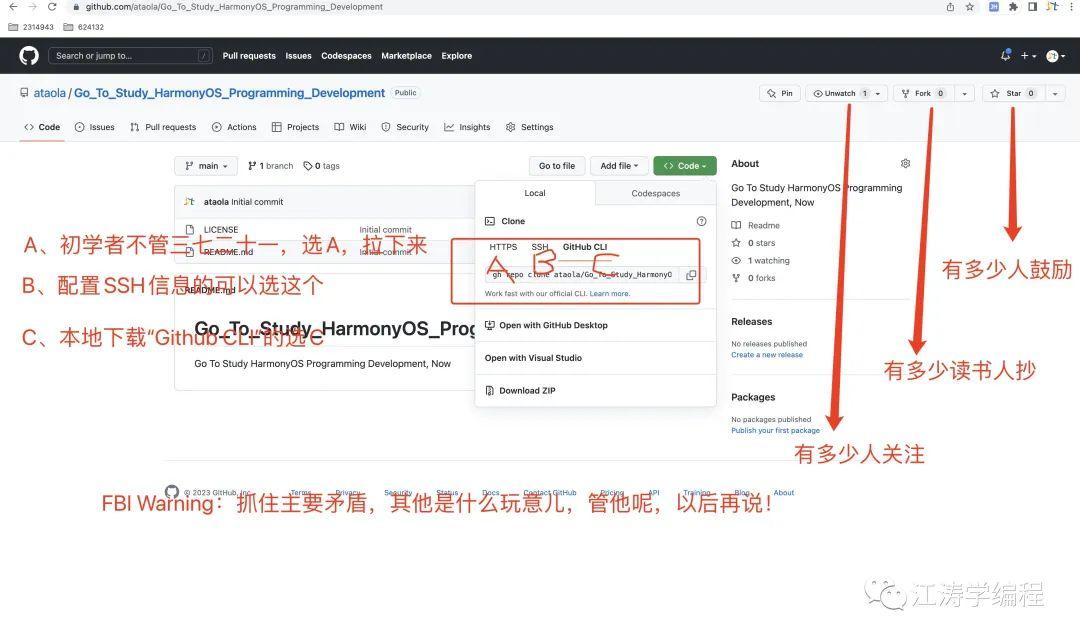Toggle the green Code dropdown button
1080x642 pixels.
tap(685, 166)
